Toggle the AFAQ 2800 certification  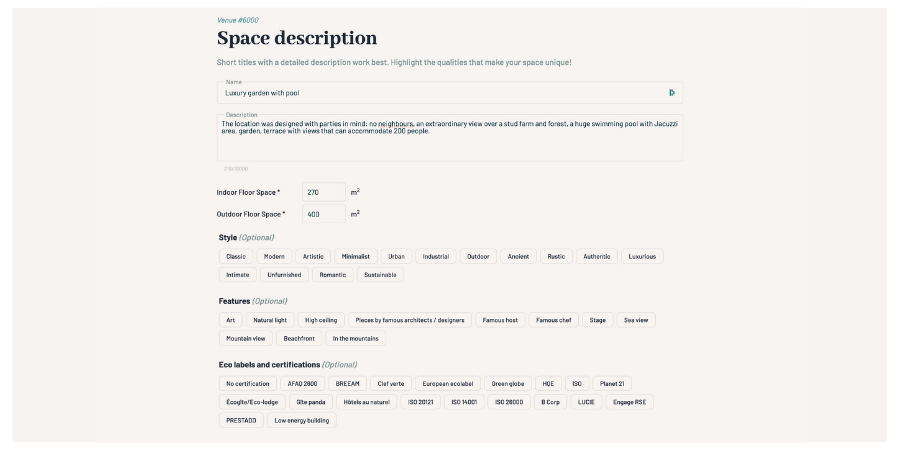tap(302, 384)
